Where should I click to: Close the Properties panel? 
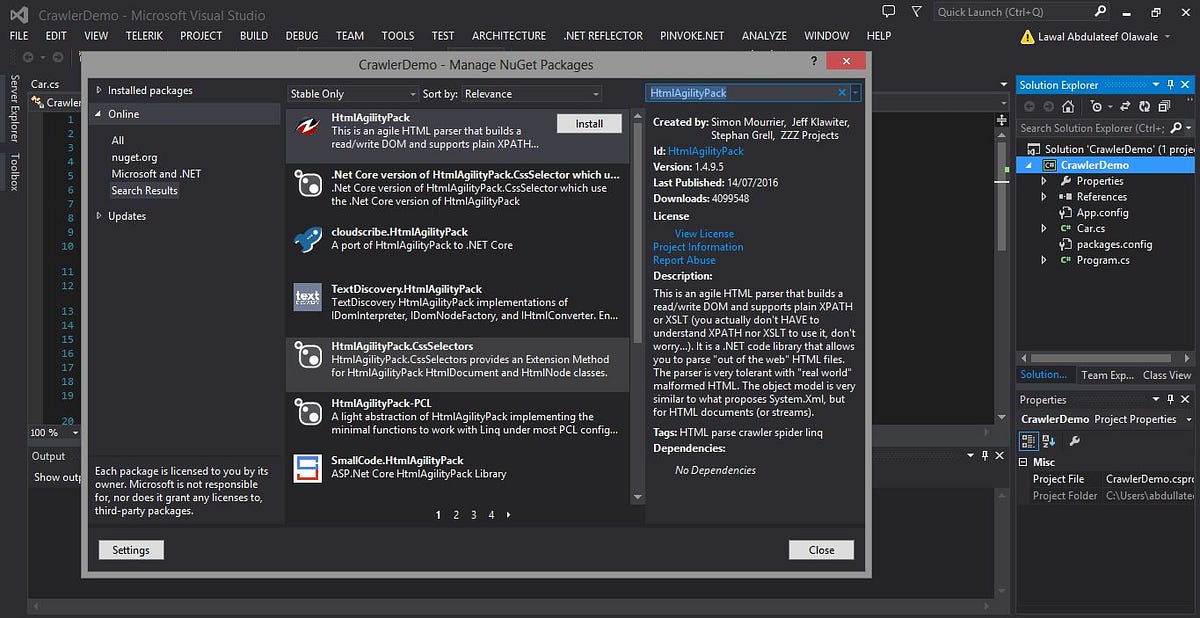tap(1186, 399)
